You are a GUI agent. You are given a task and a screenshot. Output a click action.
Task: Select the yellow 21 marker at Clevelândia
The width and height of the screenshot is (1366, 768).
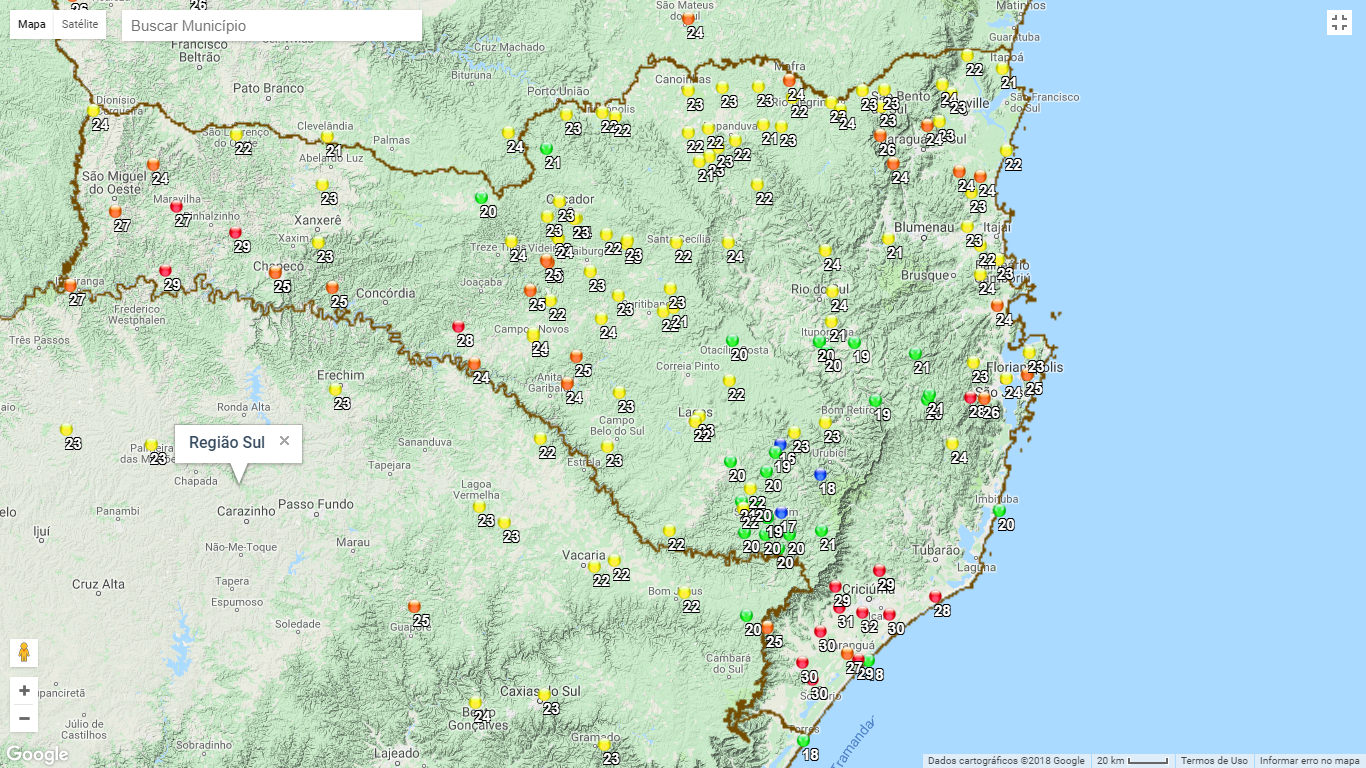tap(327, 137)
